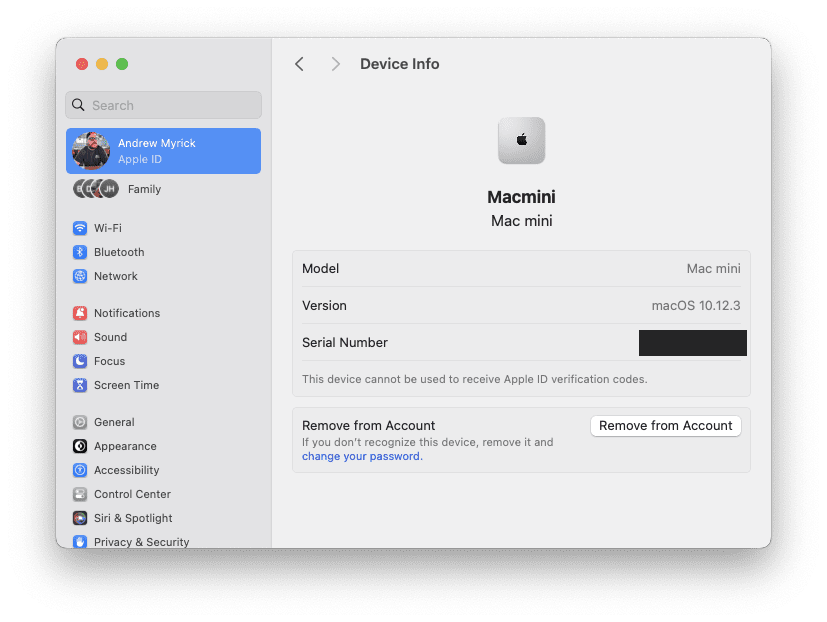The image size is (827, 622).
Task: Click the Screen Time hourglass icon
Action: (x=80, y=385)
